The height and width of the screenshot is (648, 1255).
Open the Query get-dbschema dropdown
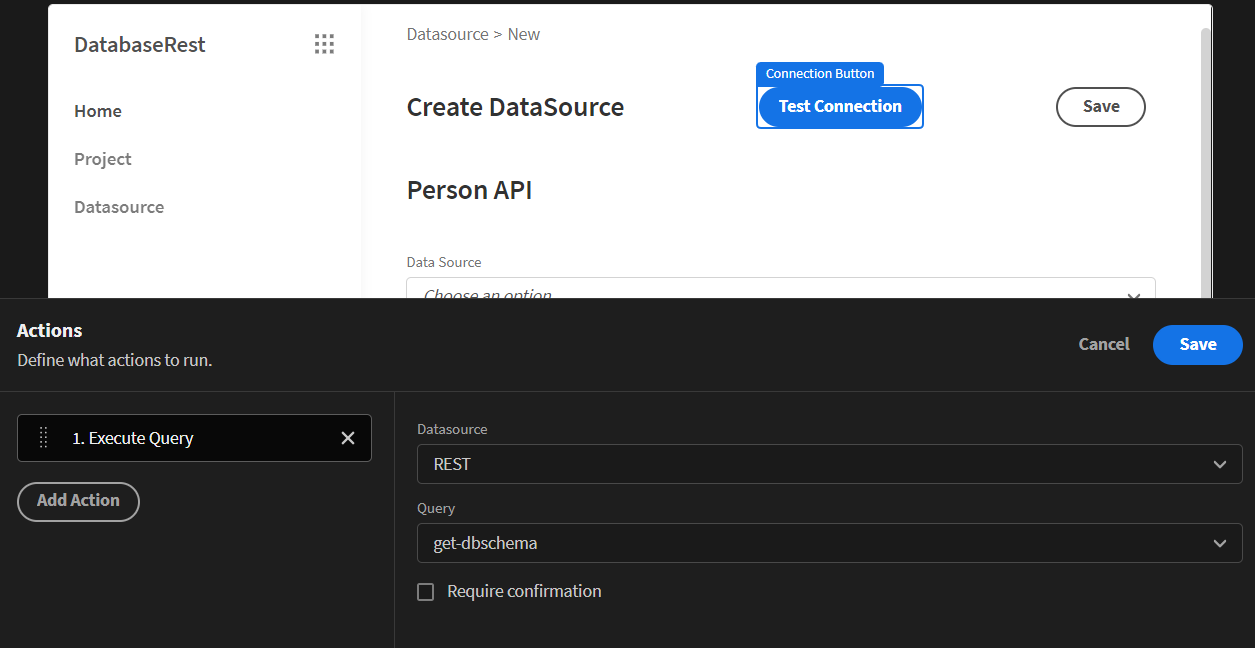coord(829,543)
